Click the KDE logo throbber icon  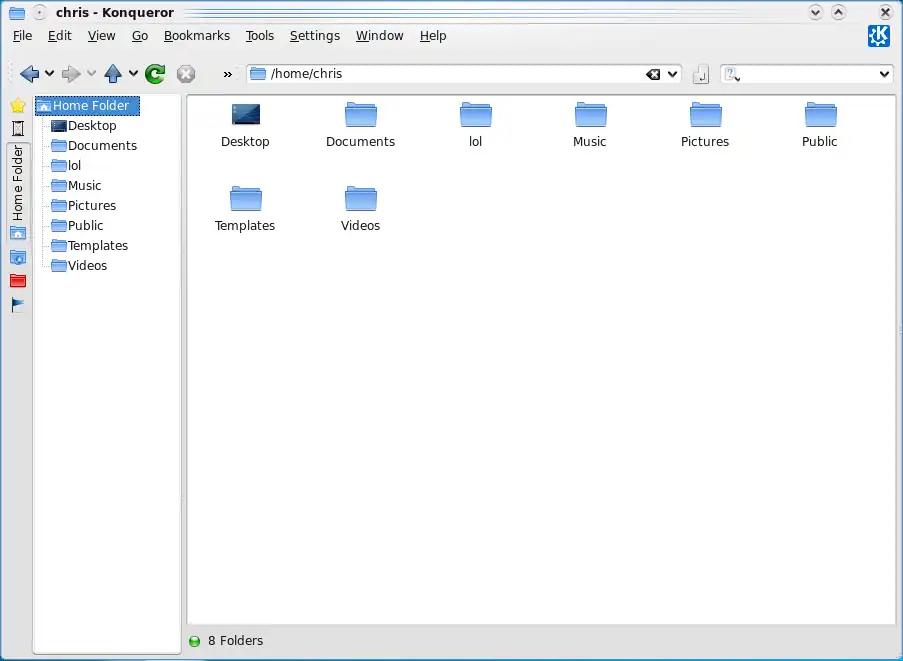(x=878, y=36)
